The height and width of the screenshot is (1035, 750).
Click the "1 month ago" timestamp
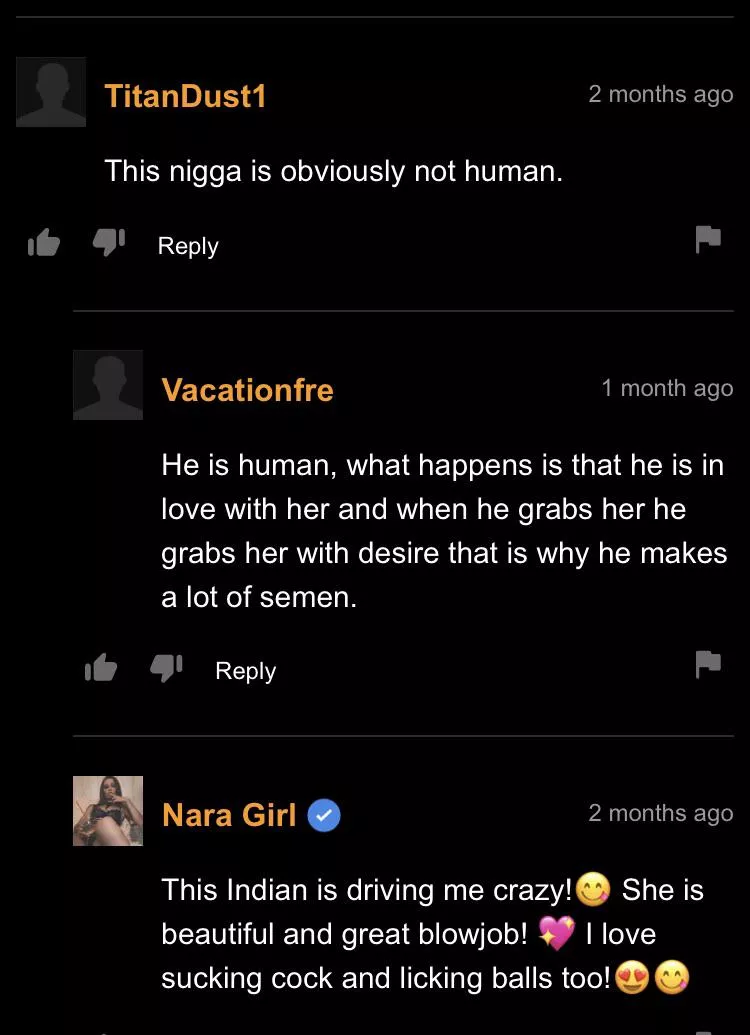667,388
